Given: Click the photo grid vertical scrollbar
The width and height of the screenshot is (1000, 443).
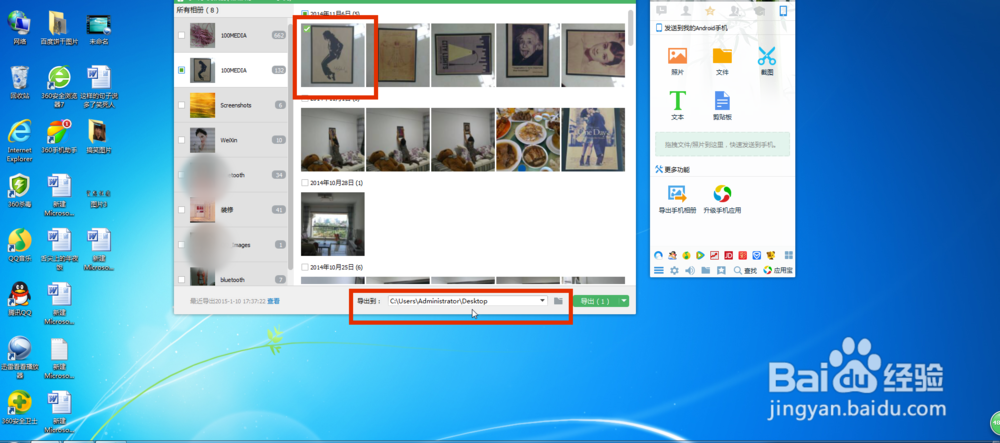Looking at the screenshot, I should click(x=631, y=27).
